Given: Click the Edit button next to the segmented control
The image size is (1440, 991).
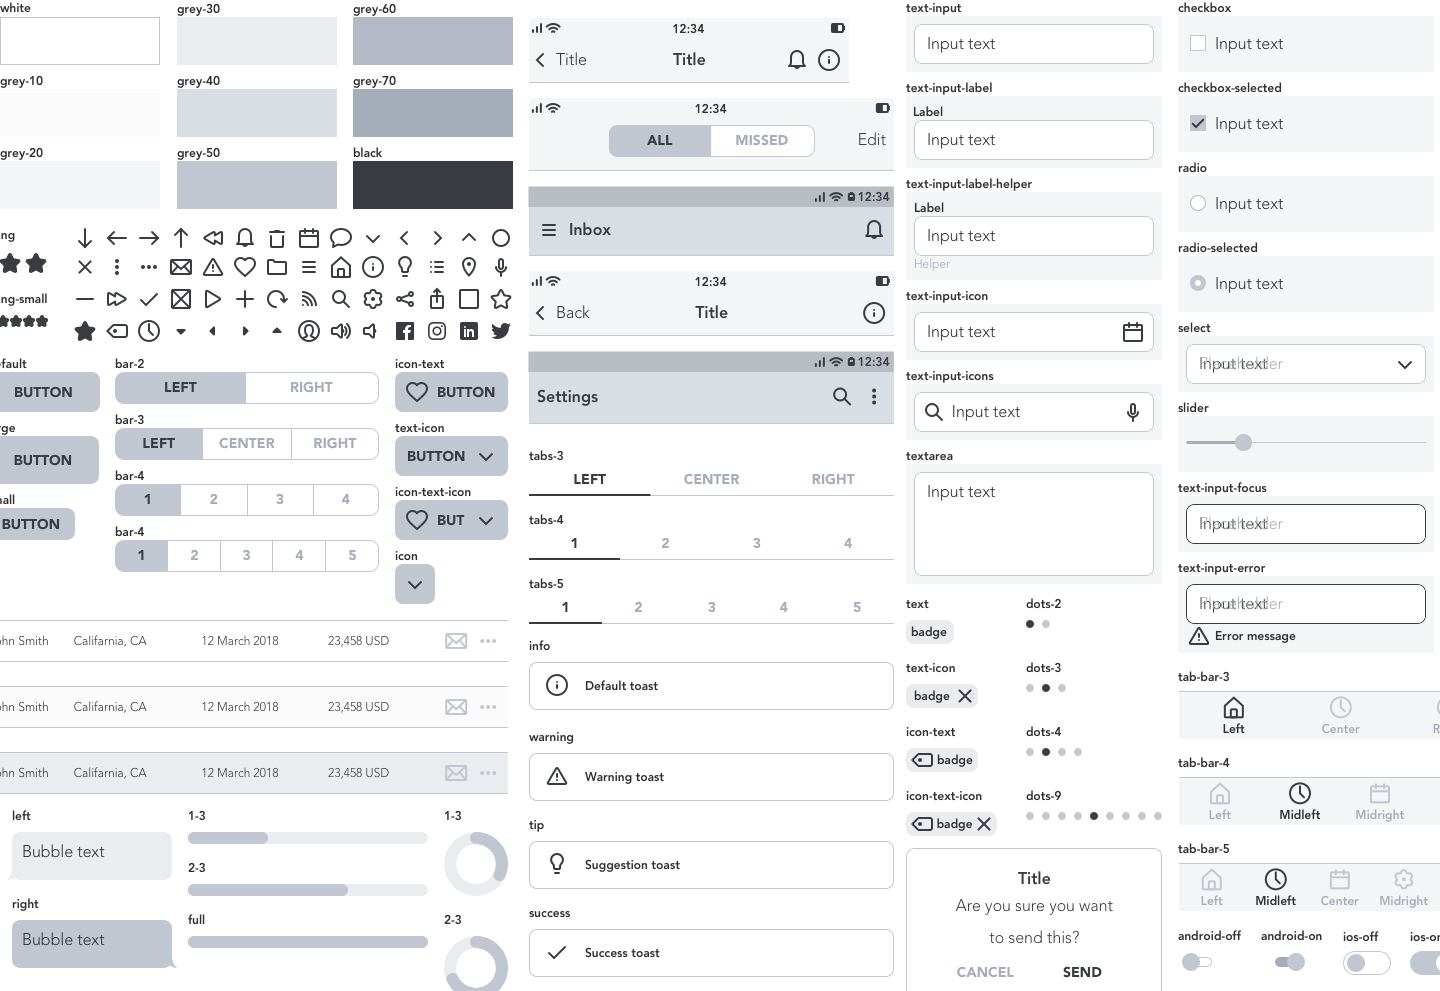Looking at the screenshot, I should point(871,140).
